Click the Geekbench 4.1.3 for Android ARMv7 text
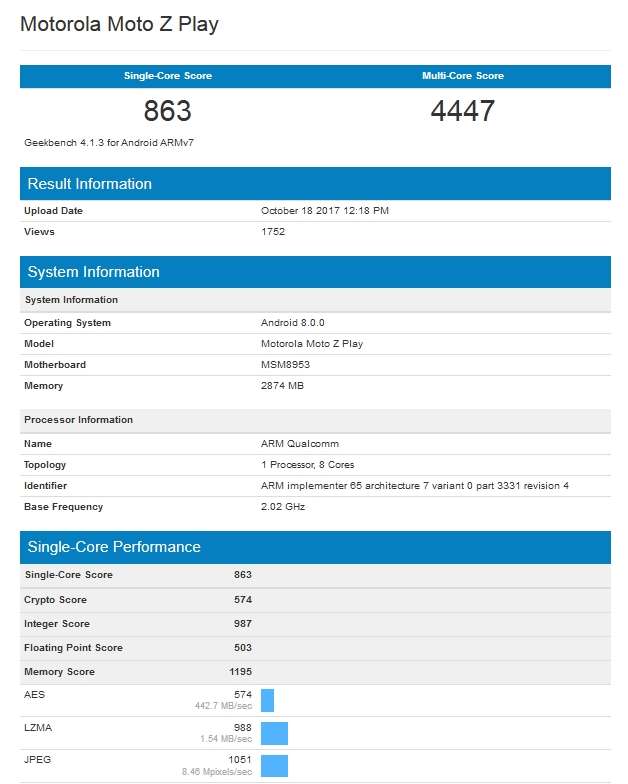This screenshot has width=628, height=784. (x=109, y=143)
